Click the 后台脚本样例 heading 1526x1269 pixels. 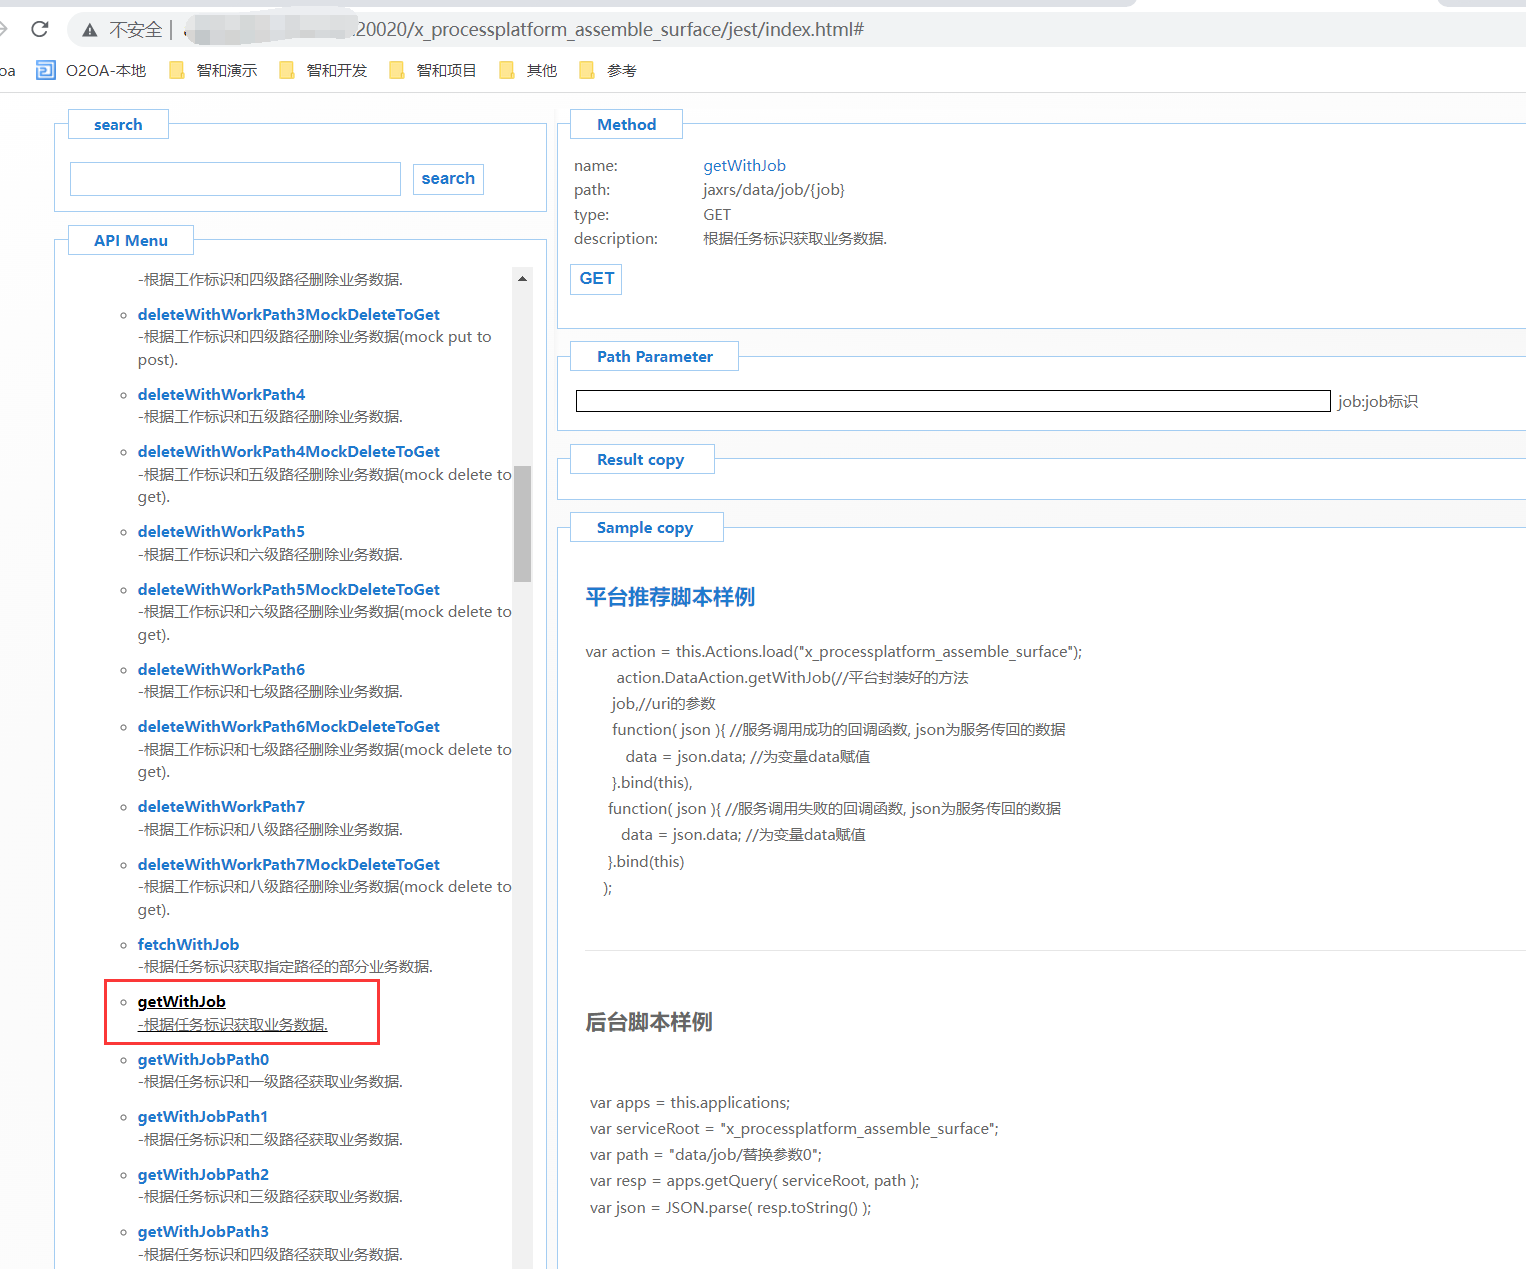click(x=649, y=1022)
